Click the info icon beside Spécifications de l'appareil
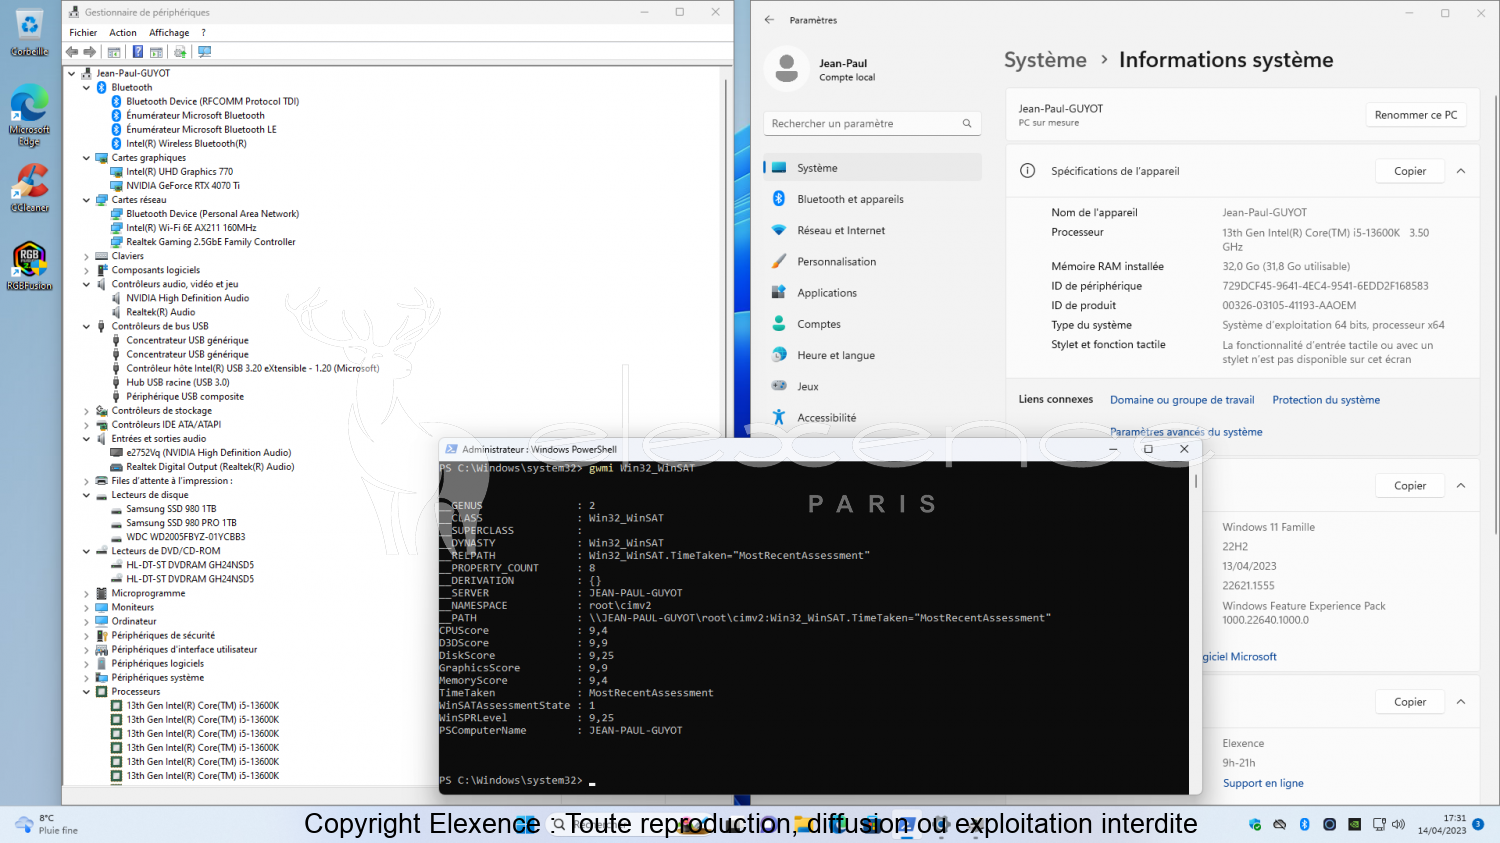 pos(1027,171)
